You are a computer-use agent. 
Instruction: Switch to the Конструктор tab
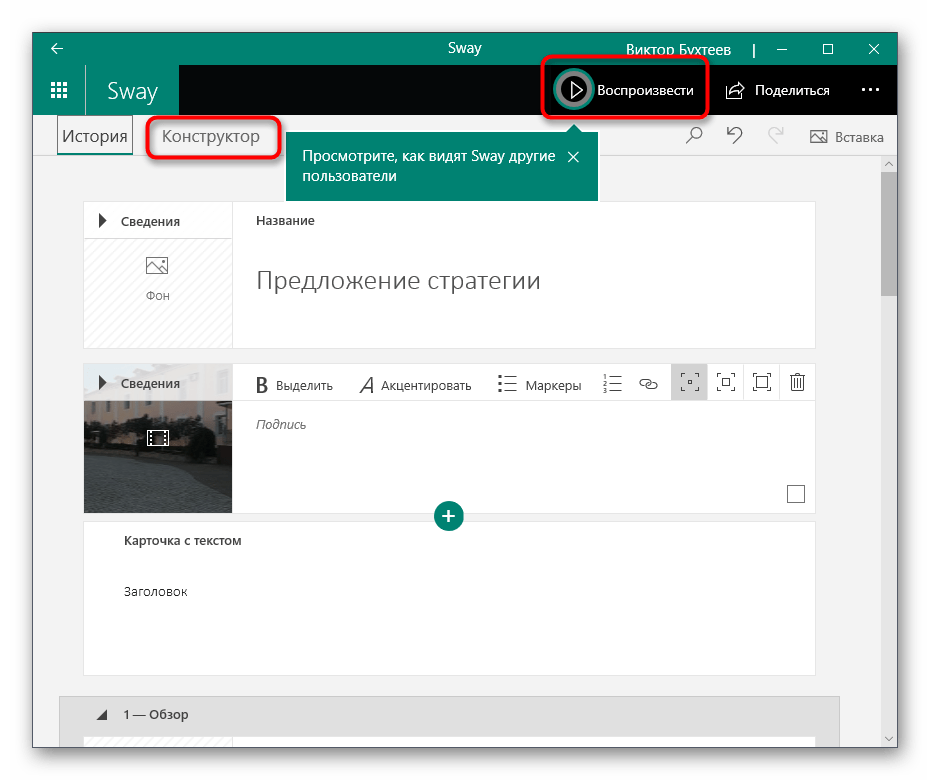[x=211, y=137]
